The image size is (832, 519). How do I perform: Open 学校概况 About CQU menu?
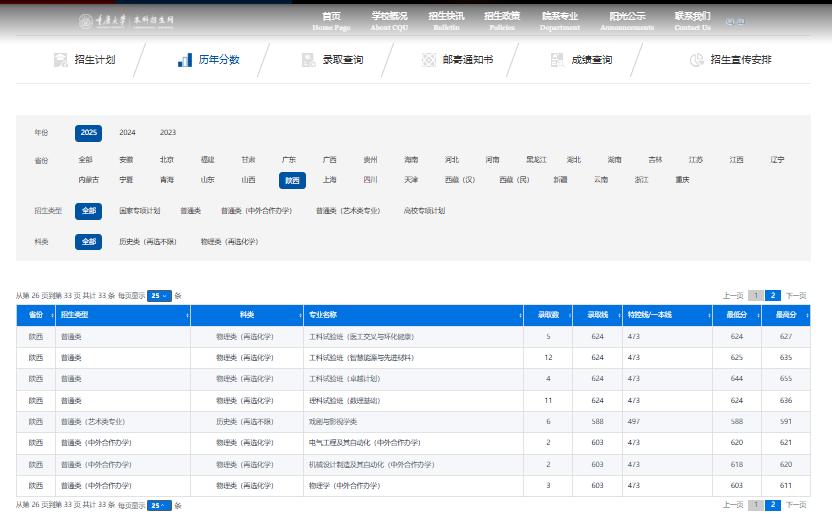389,21
